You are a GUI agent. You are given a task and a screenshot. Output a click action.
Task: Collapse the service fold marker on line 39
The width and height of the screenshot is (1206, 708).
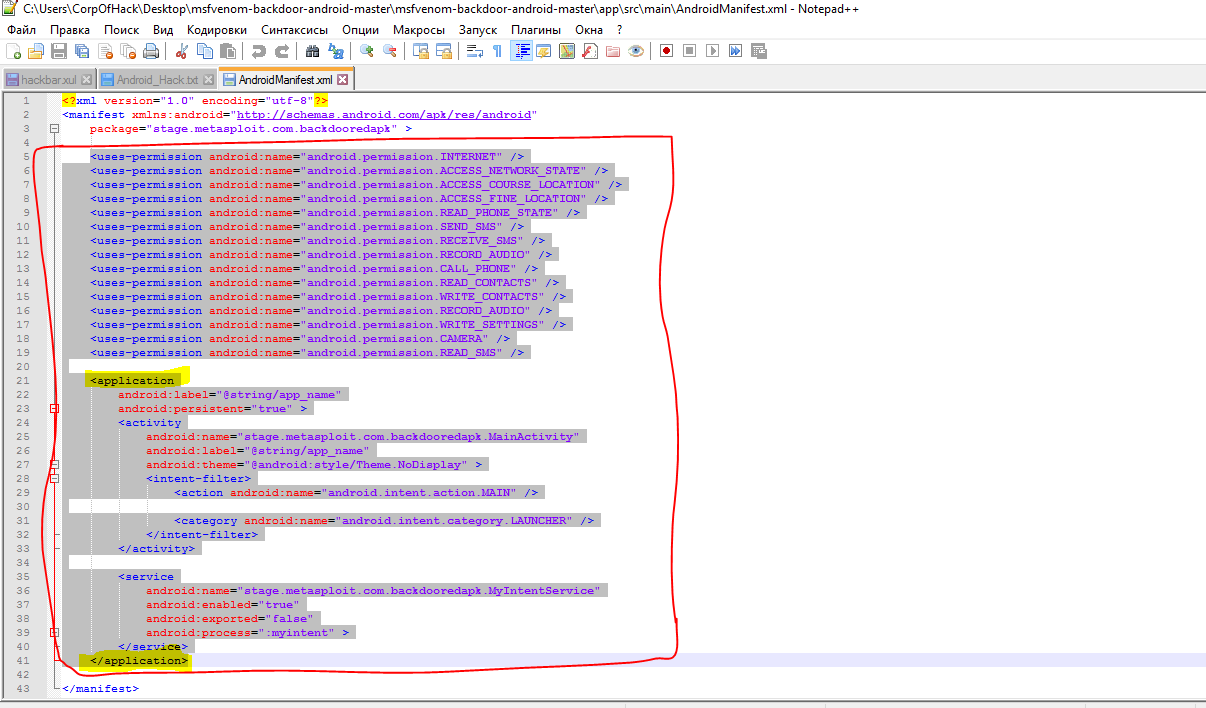pos(54,633)
